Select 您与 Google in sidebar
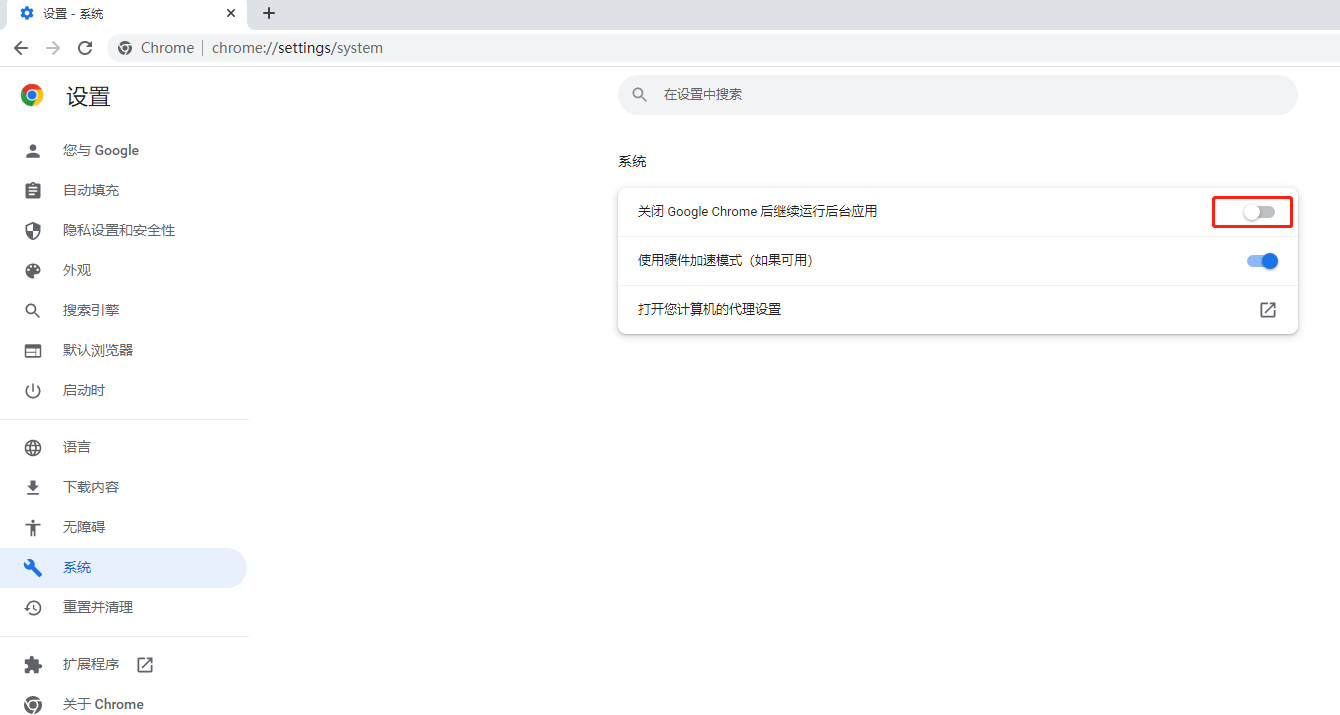Image resolution: width=1340 pixels, height=715 pixels. point(100,150)
